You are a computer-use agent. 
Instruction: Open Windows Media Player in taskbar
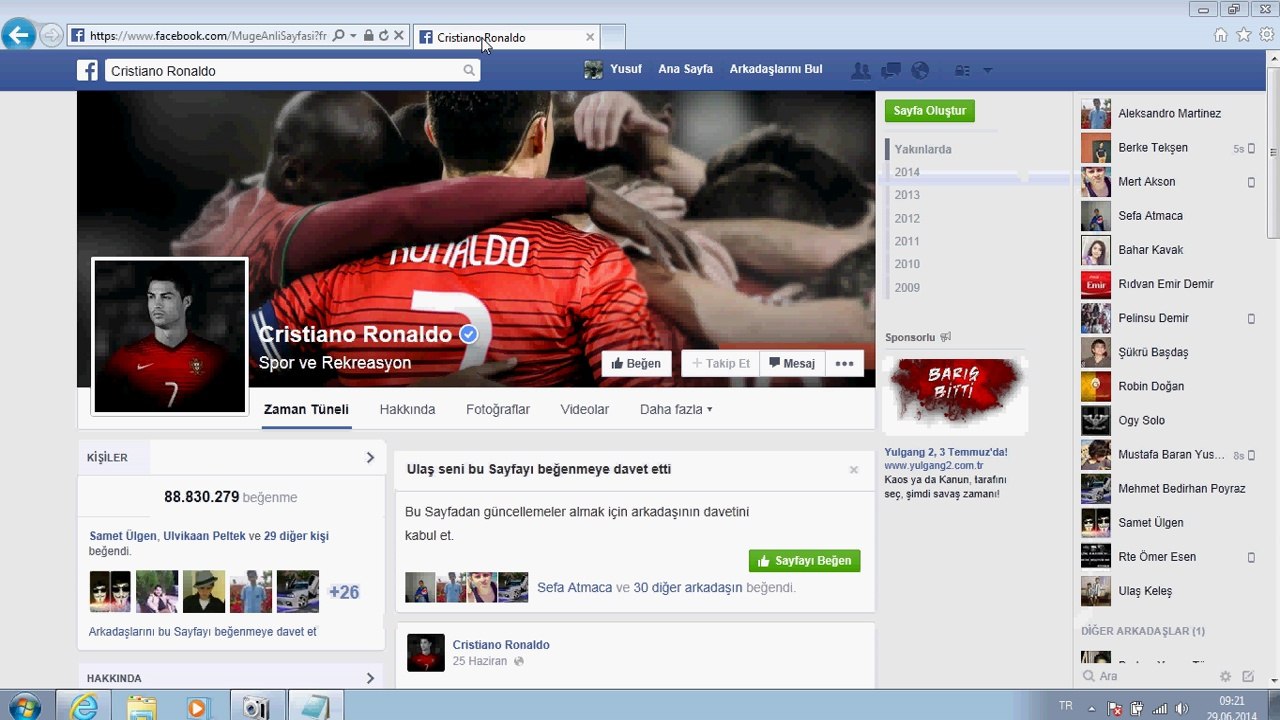(197, 707)
